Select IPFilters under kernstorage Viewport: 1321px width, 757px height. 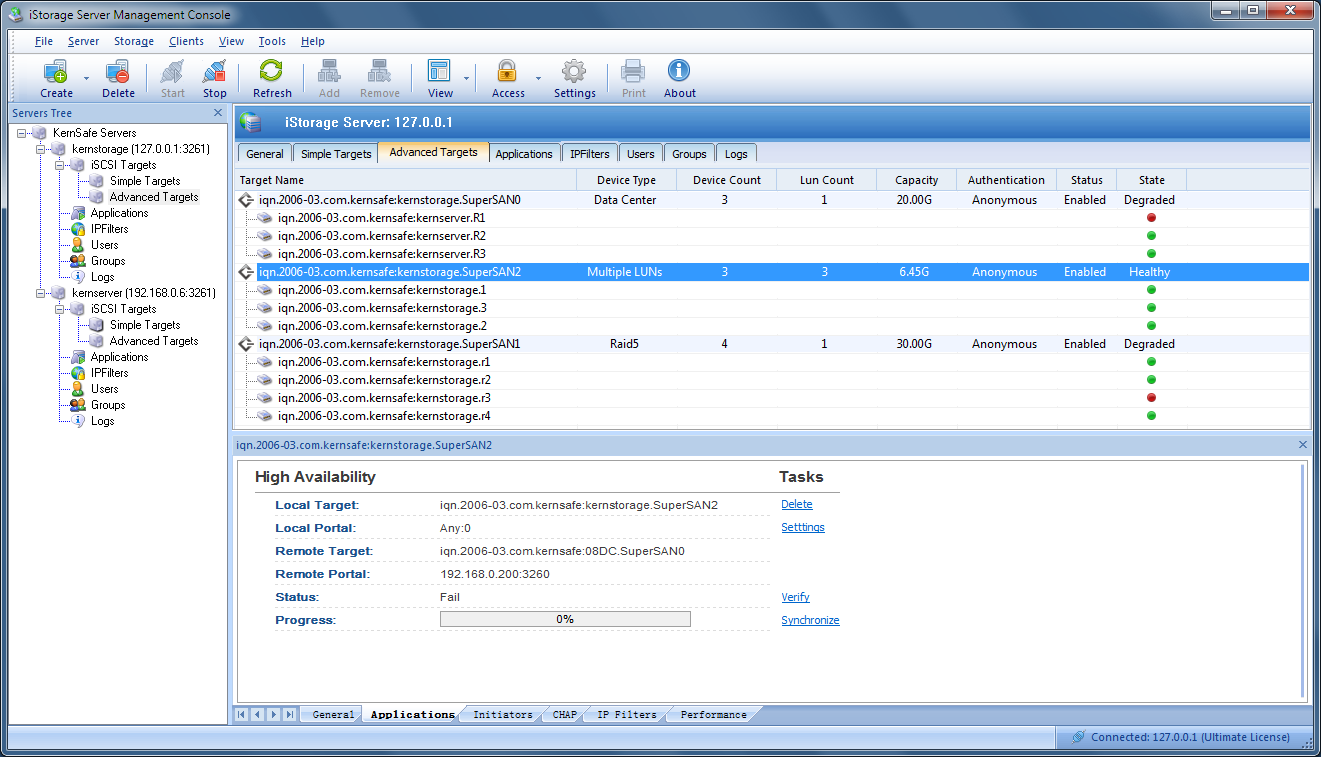[109, 229]
